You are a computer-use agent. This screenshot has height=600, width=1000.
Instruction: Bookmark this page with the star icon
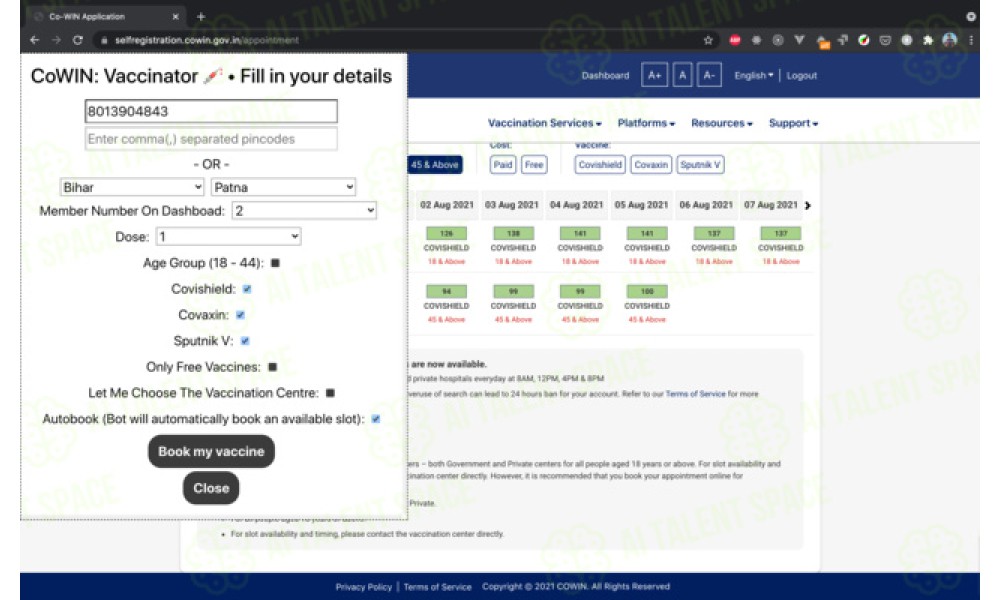(708, 40)
